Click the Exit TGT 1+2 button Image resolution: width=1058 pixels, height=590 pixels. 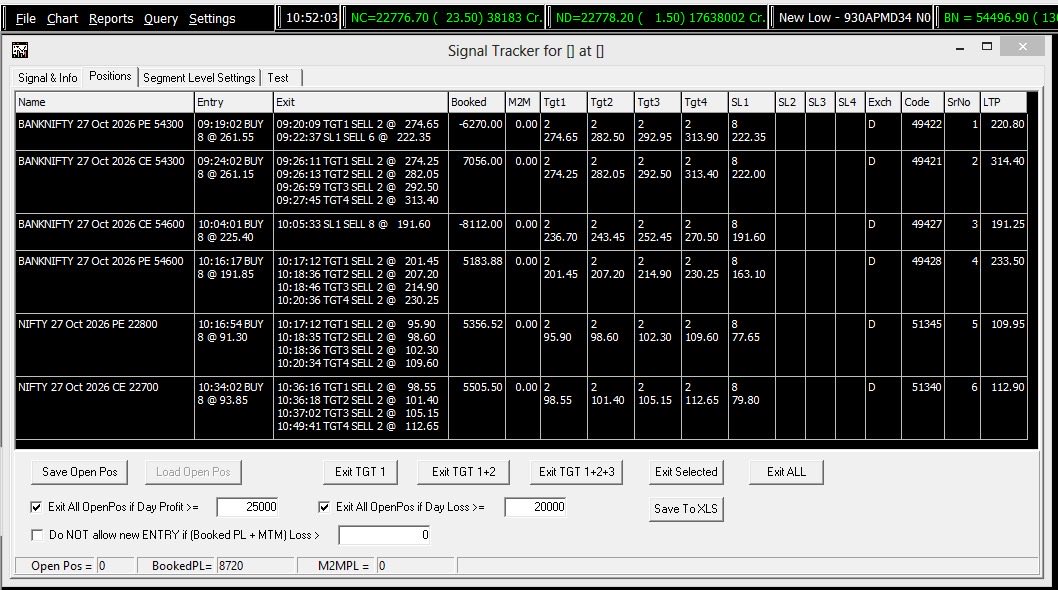[x=464, y=472]
